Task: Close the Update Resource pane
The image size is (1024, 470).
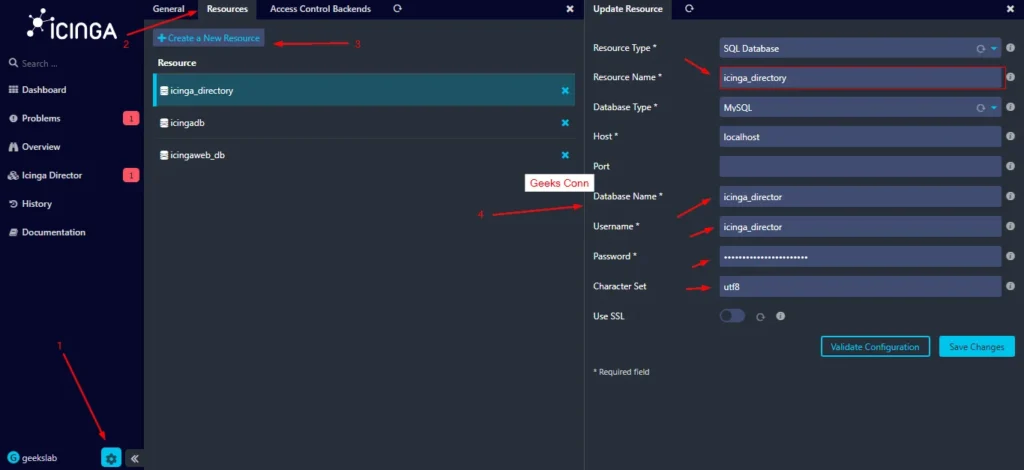Action: pyautogui.click(x=1010, y=9)
